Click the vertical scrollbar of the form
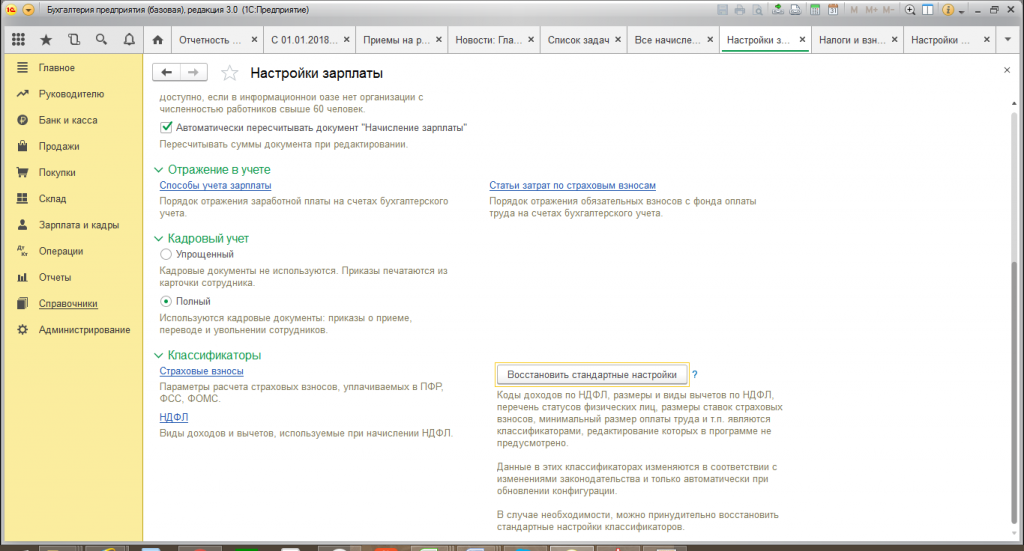The height and width of the screenshot is (551, 1024). [x=1014, y=392]
